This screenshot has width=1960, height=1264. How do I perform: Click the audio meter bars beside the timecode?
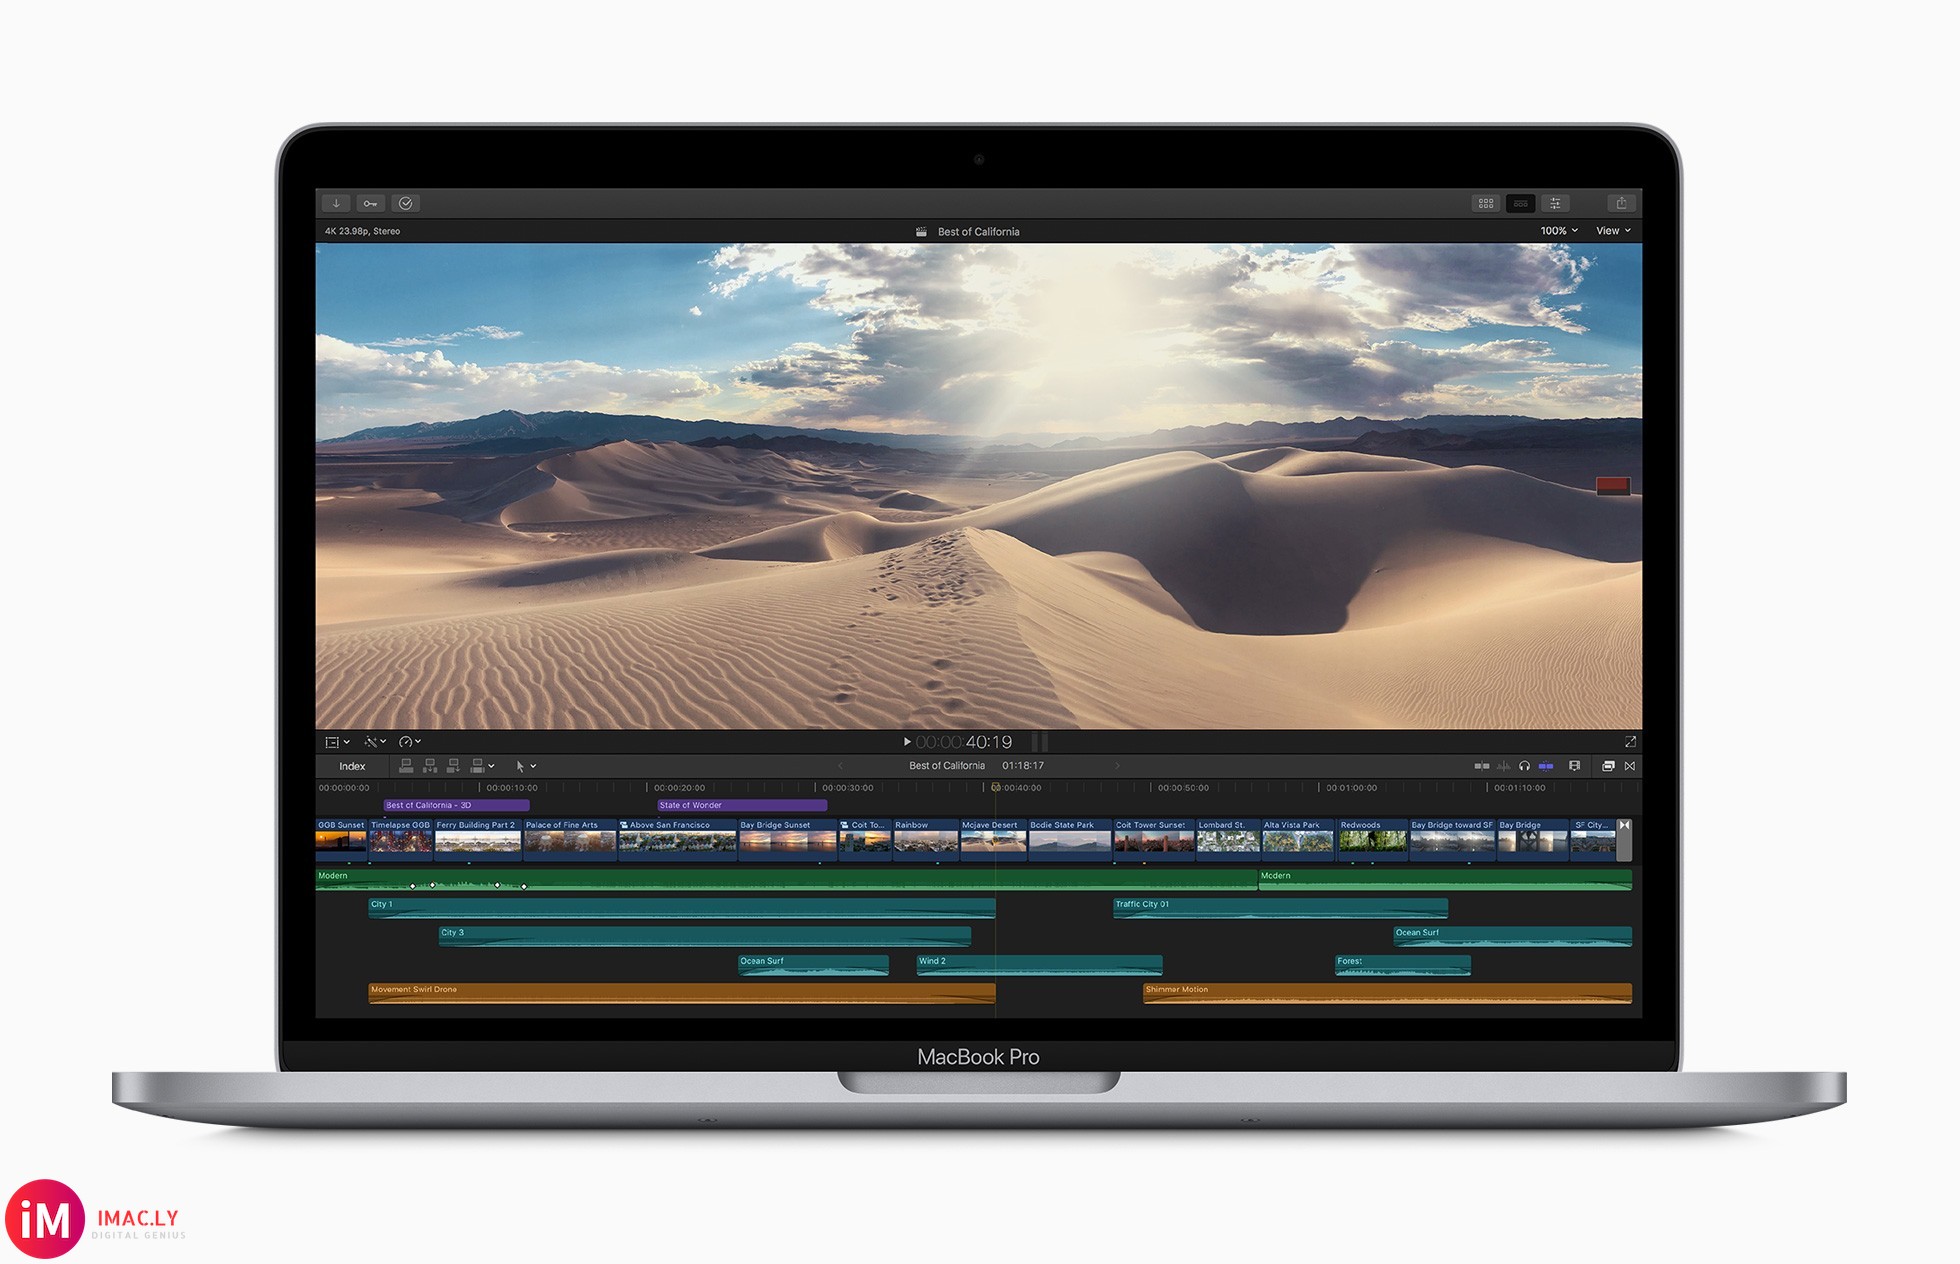pos(1040,742)
